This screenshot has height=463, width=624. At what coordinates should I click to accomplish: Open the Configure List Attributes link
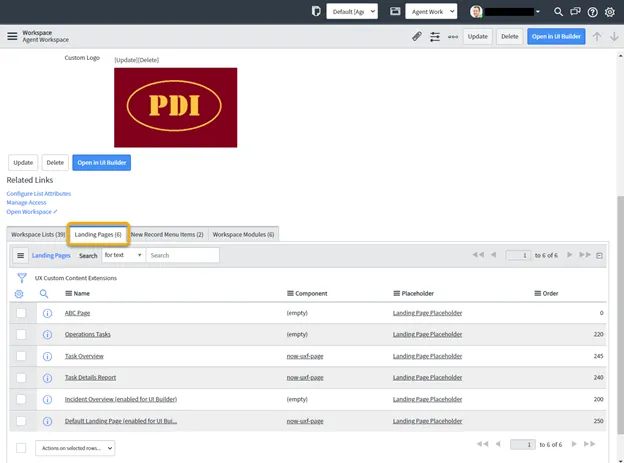39,193
